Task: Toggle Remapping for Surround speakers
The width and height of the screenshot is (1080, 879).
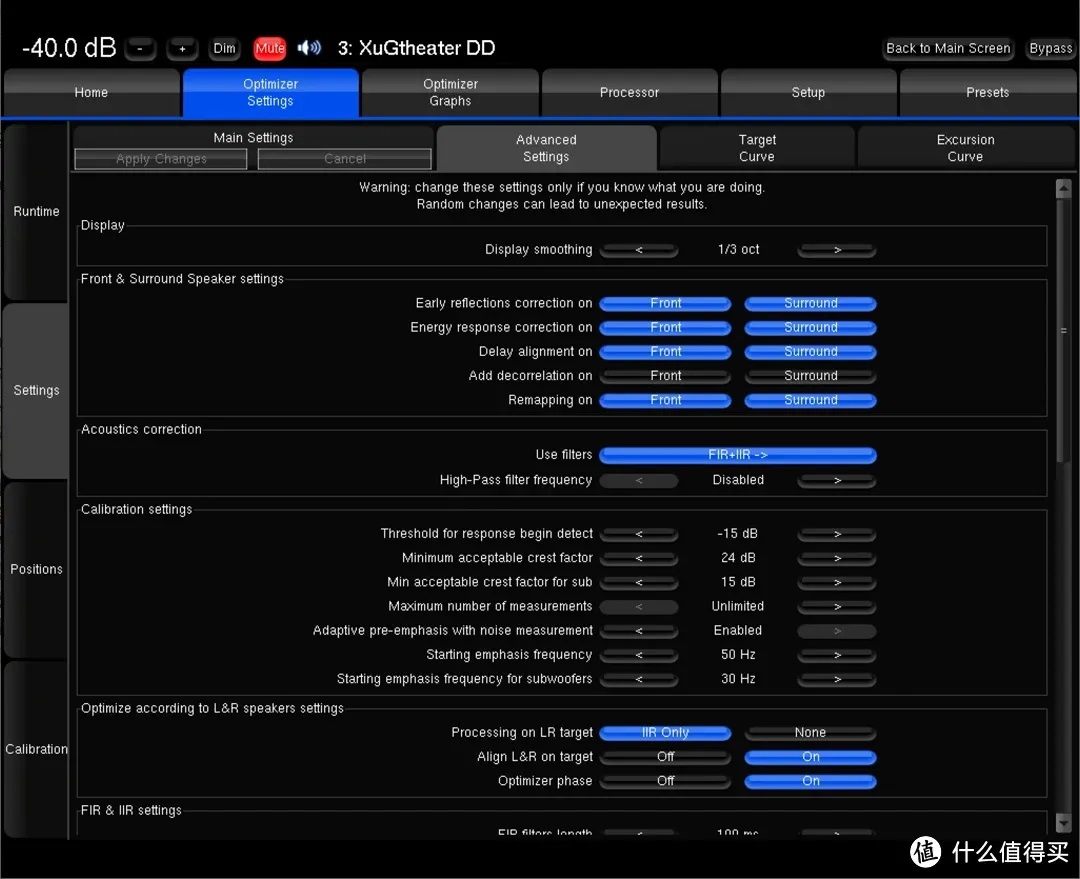Action: tap(811, 400)
